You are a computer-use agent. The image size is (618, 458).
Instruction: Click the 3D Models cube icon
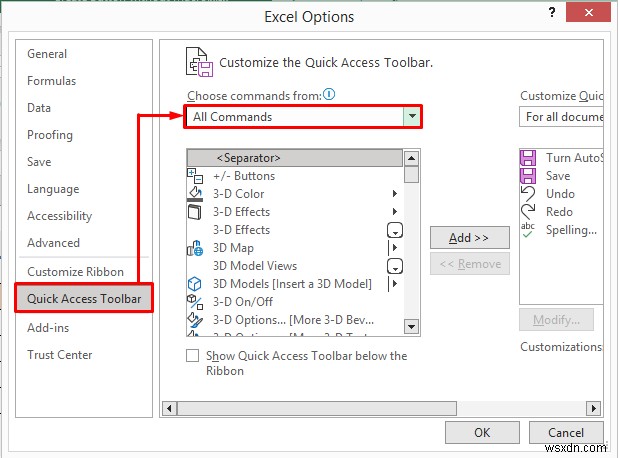click(x=195, y=284)
